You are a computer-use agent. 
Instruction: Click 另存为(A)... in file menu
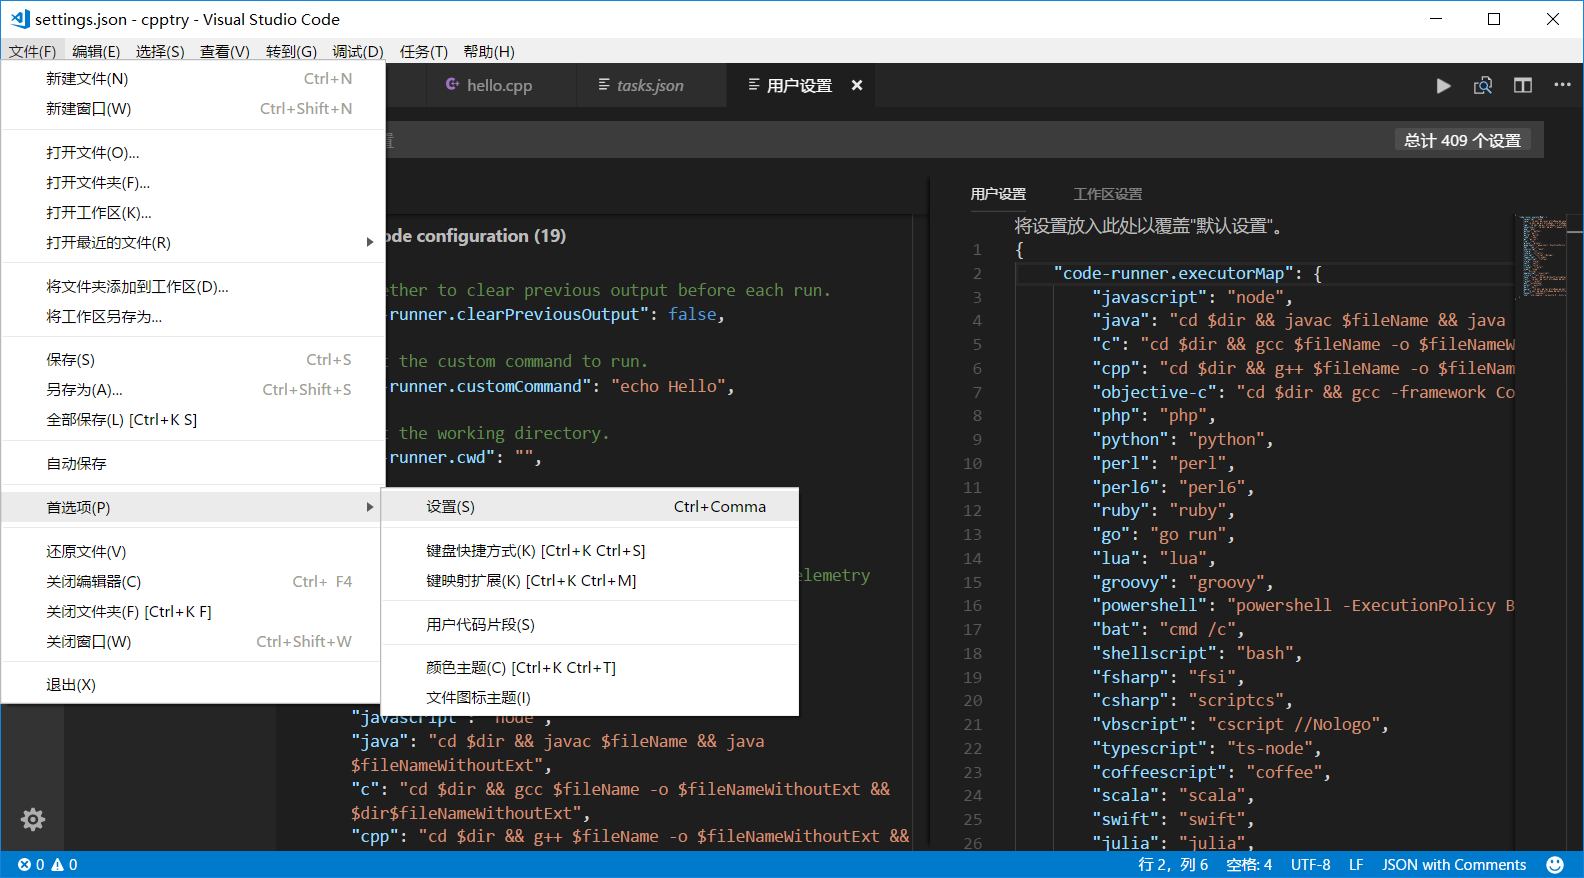[x=193, y=390]
